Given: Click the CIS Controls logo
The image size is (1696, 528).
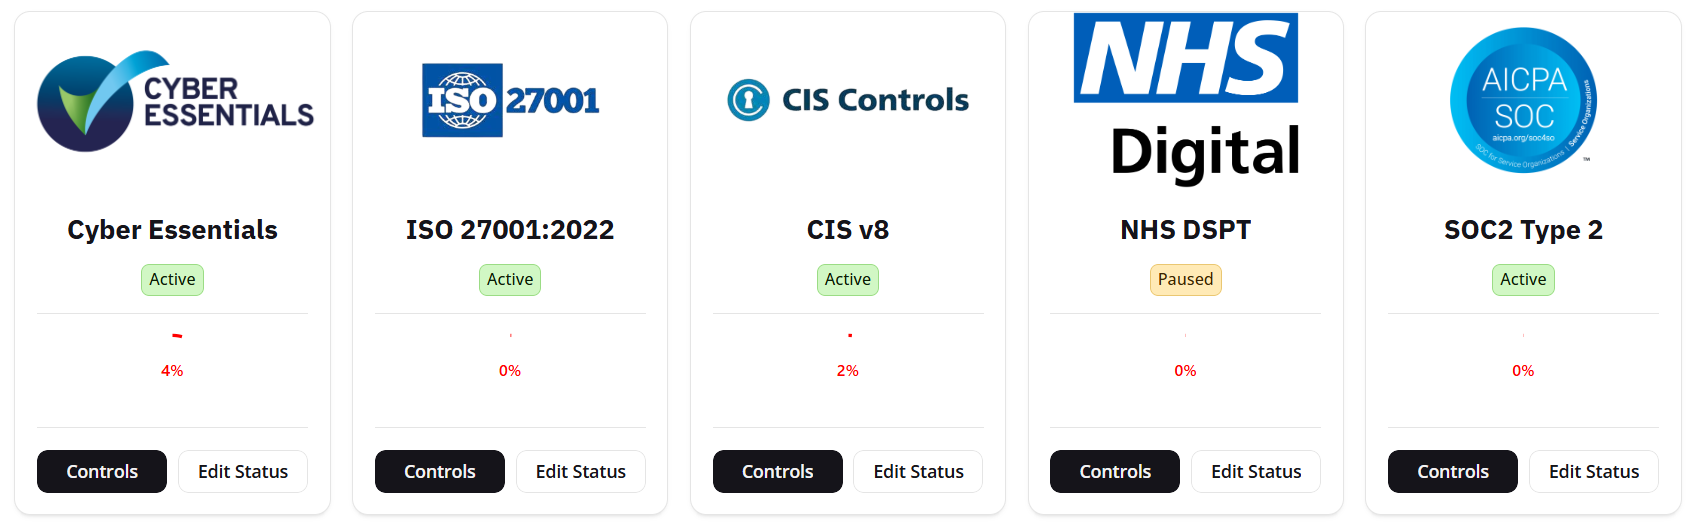Looking at the screenshot, I should (x=848, y=100).
